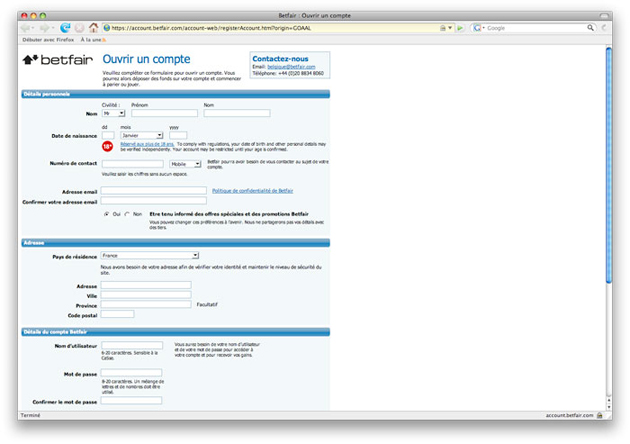Click the RSS feed icon beside À la une

pos(104,40)
